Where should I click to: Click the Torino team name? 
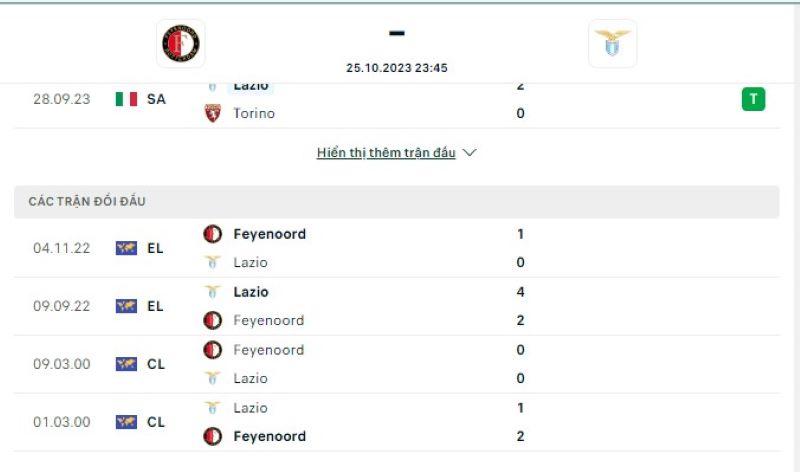[x=254, y=113]
